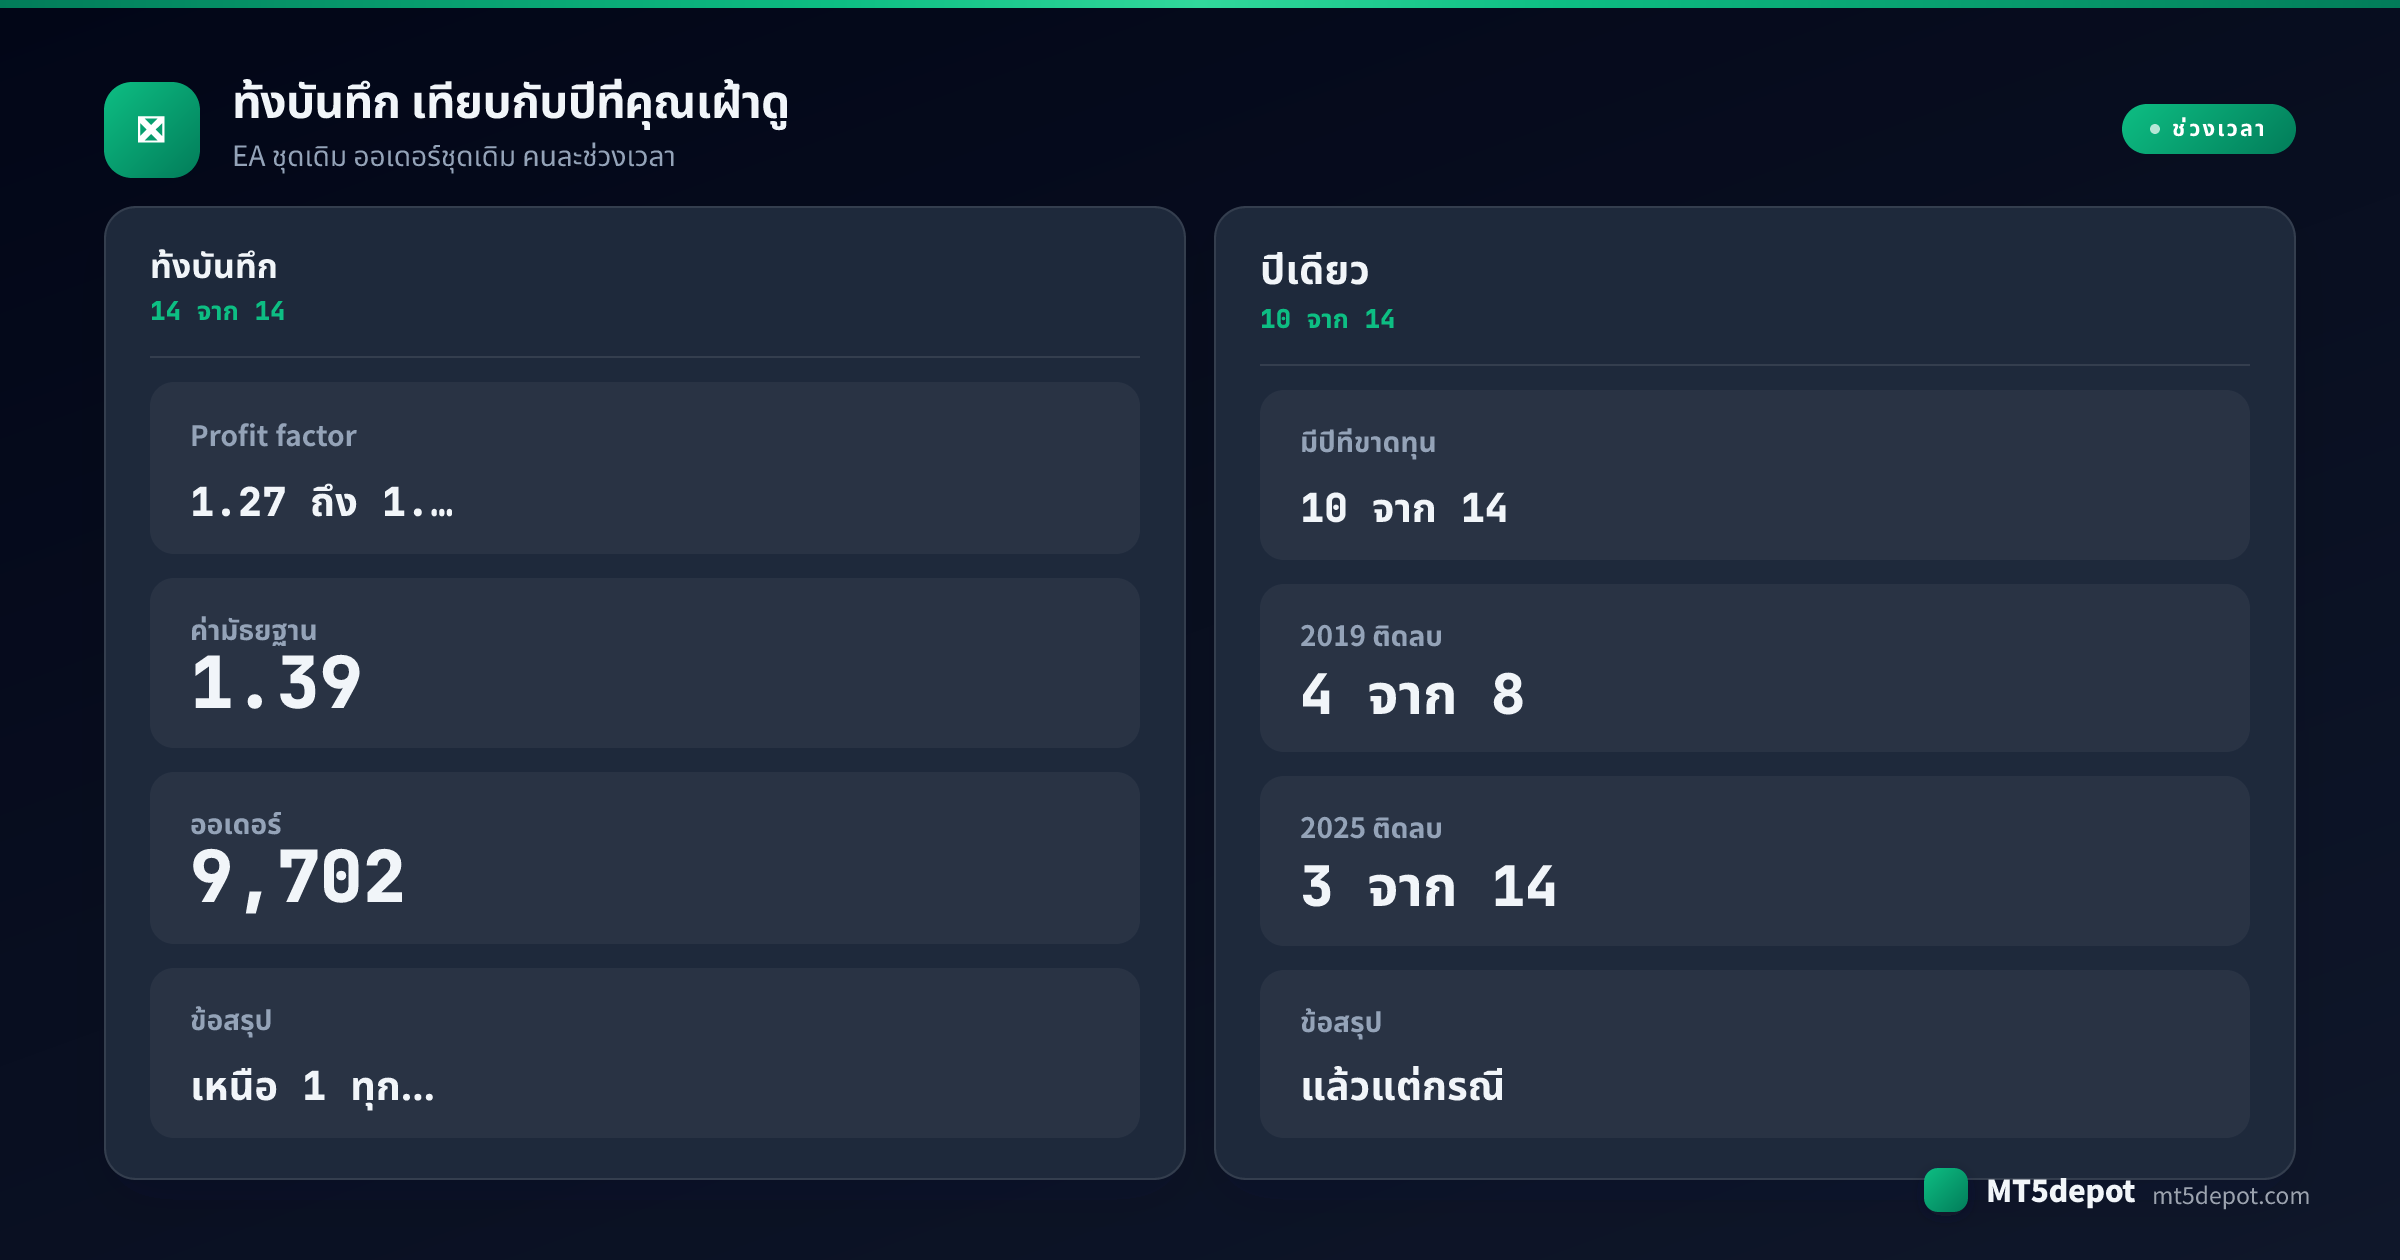Image resolution: width=2400 pixels, height=1260 pixels.
Task: Expand truncated Profit factor value 1.27 ถึง 1…
Action: pyautogui.click(x=322, y=502)
